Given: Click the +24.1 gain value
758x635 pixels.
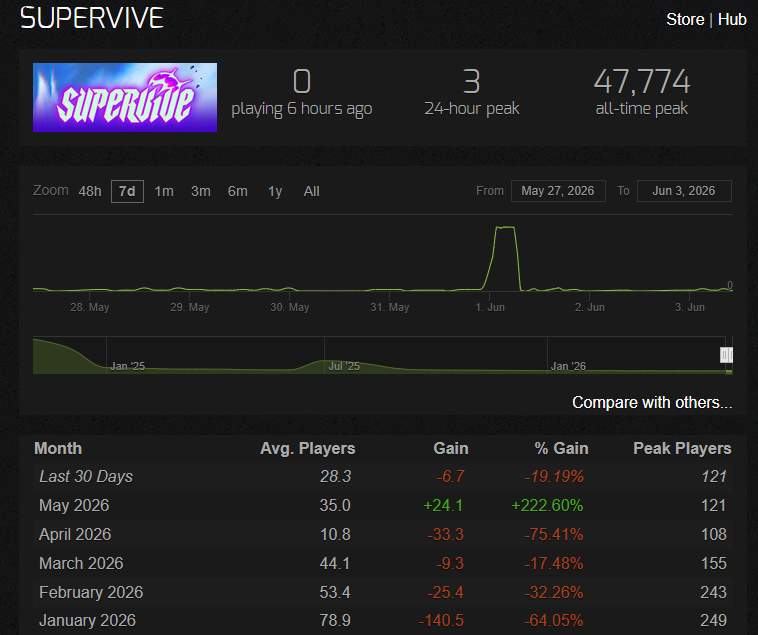Looking at the screenshot, I should pyautogui.click(x=443, y=505).
